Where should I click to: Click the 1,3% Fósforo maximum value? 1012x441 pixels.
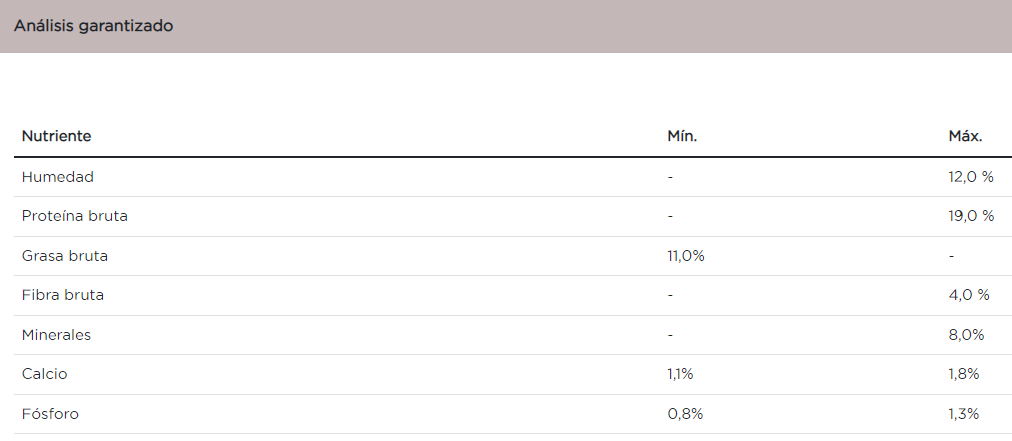pos(963,414)
